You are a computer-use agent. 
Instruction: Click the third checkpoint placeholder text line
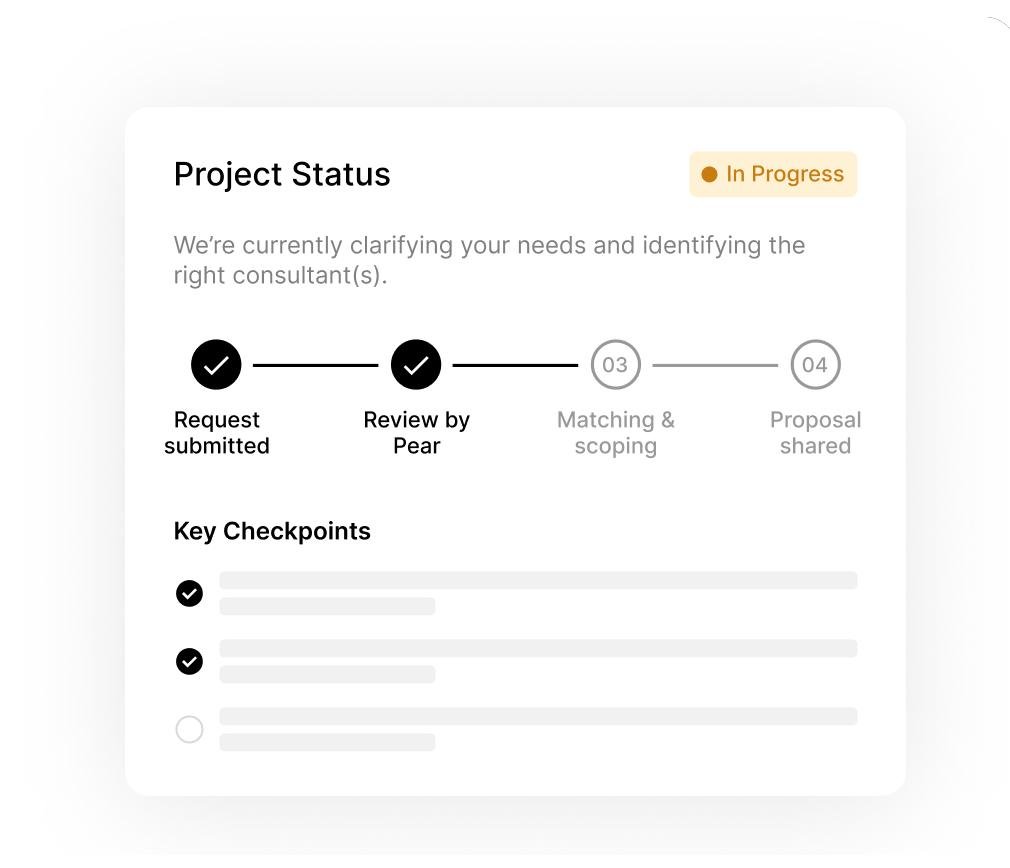(538, 717)
